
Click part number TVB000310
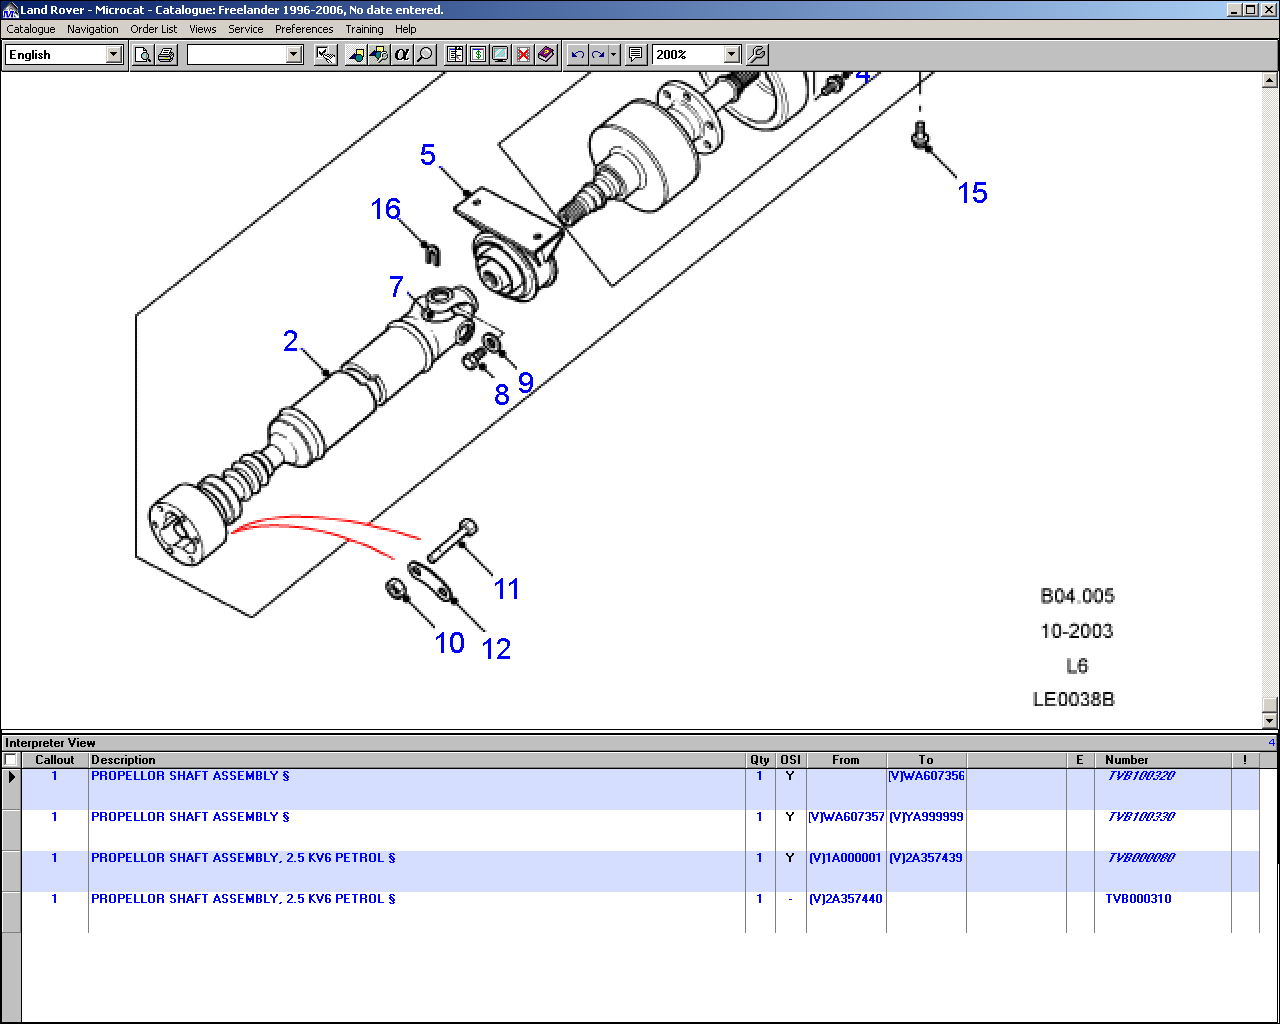(1138, 899)
